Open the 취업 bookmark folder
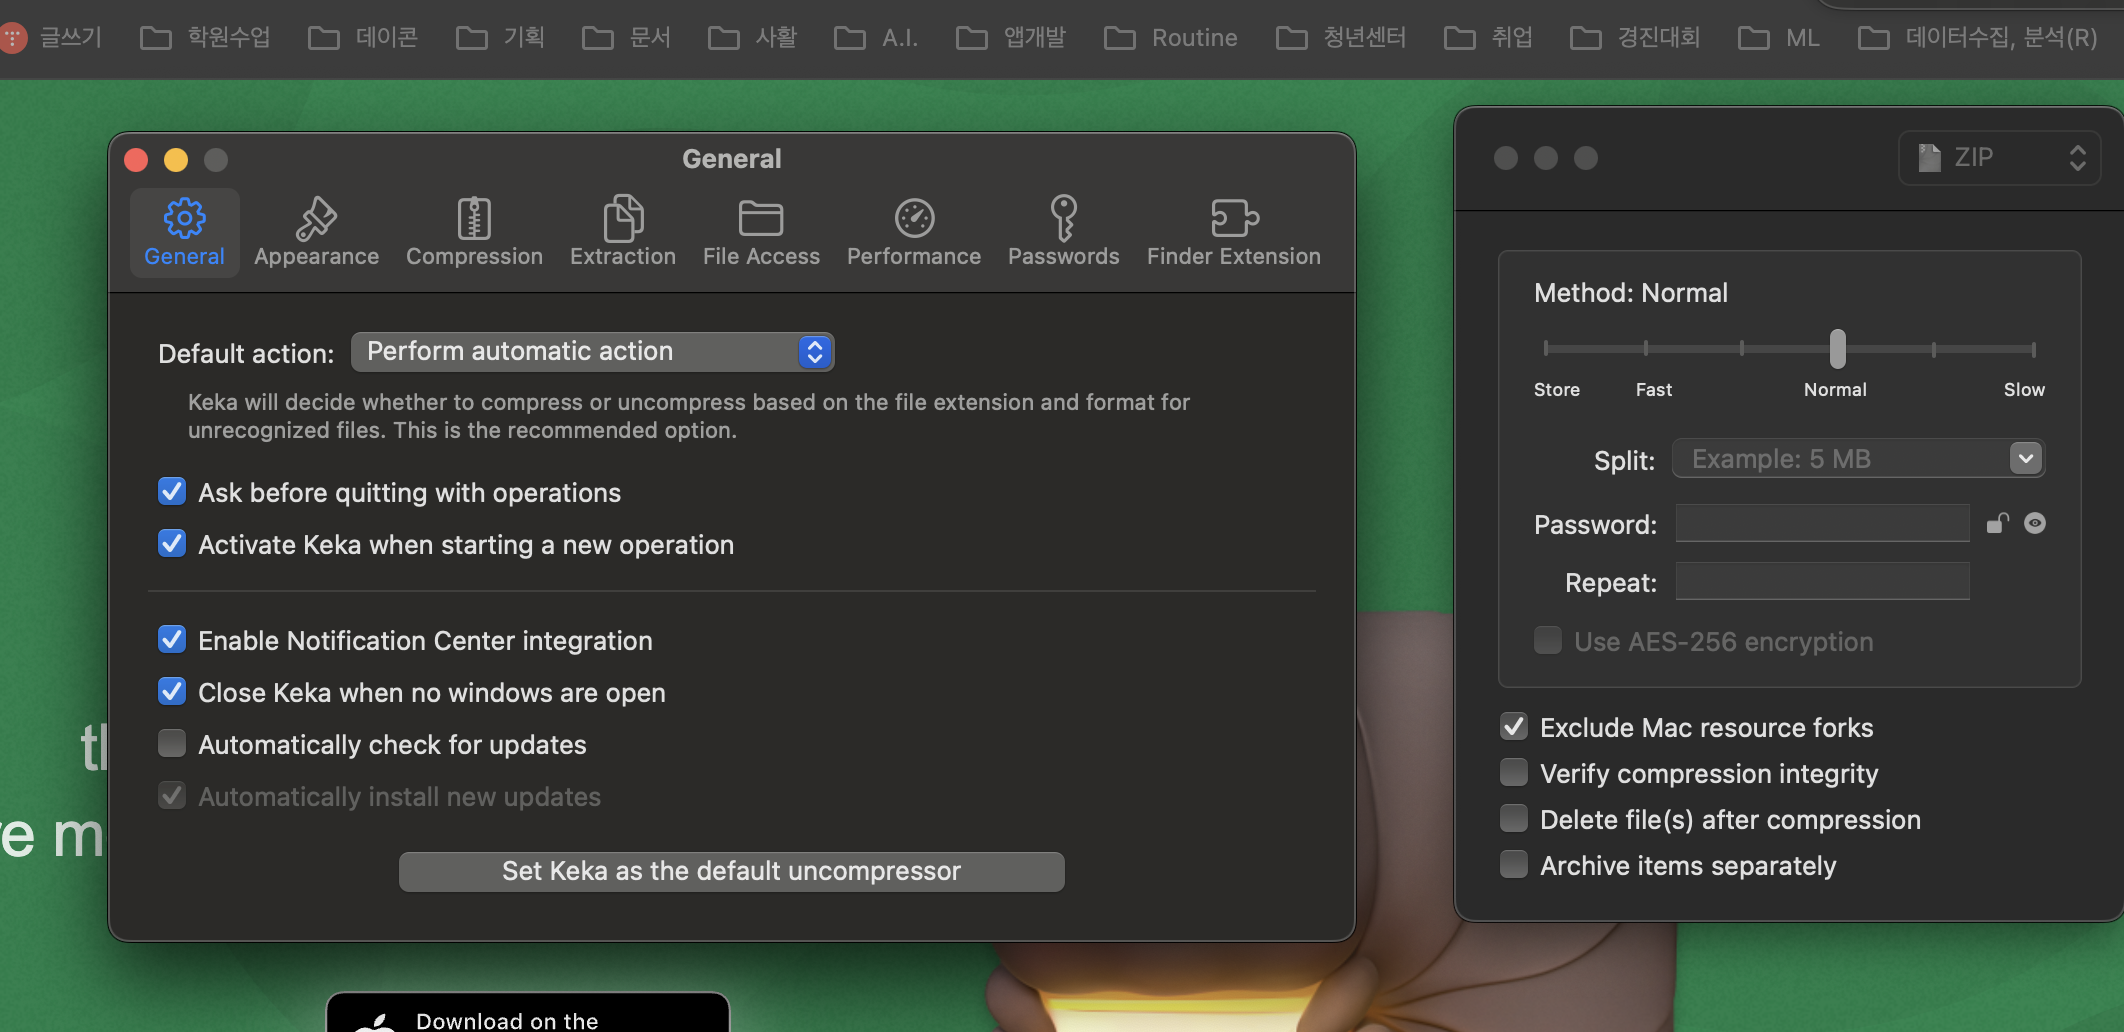The image size is (2124, 1032). 1488,38
